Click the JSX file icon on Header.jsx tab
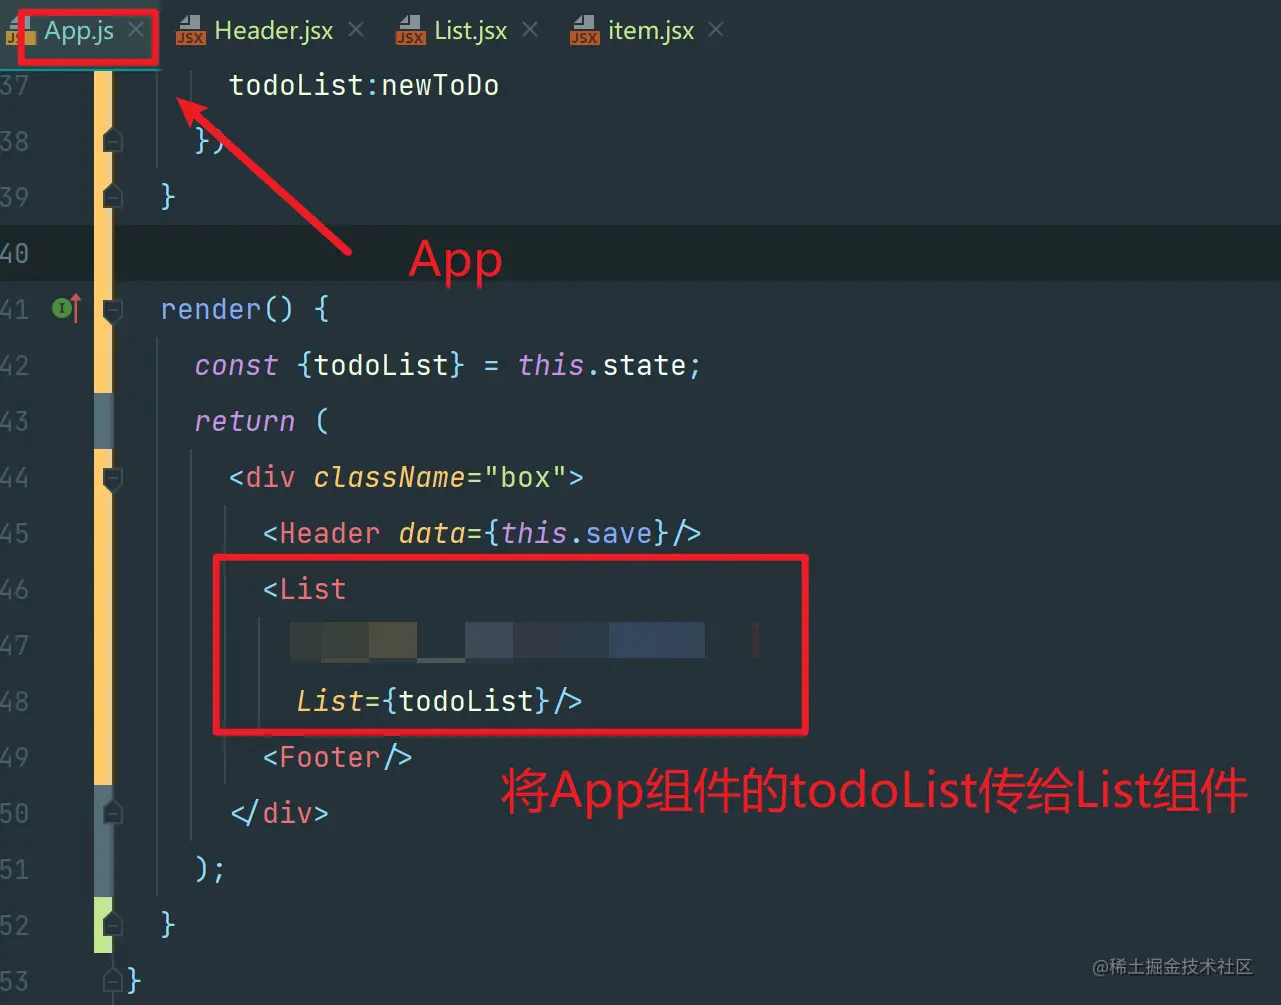Image resolution: width=1281 pixels, height=1005 pixels. pyautogui.click(x=190, y=31)
